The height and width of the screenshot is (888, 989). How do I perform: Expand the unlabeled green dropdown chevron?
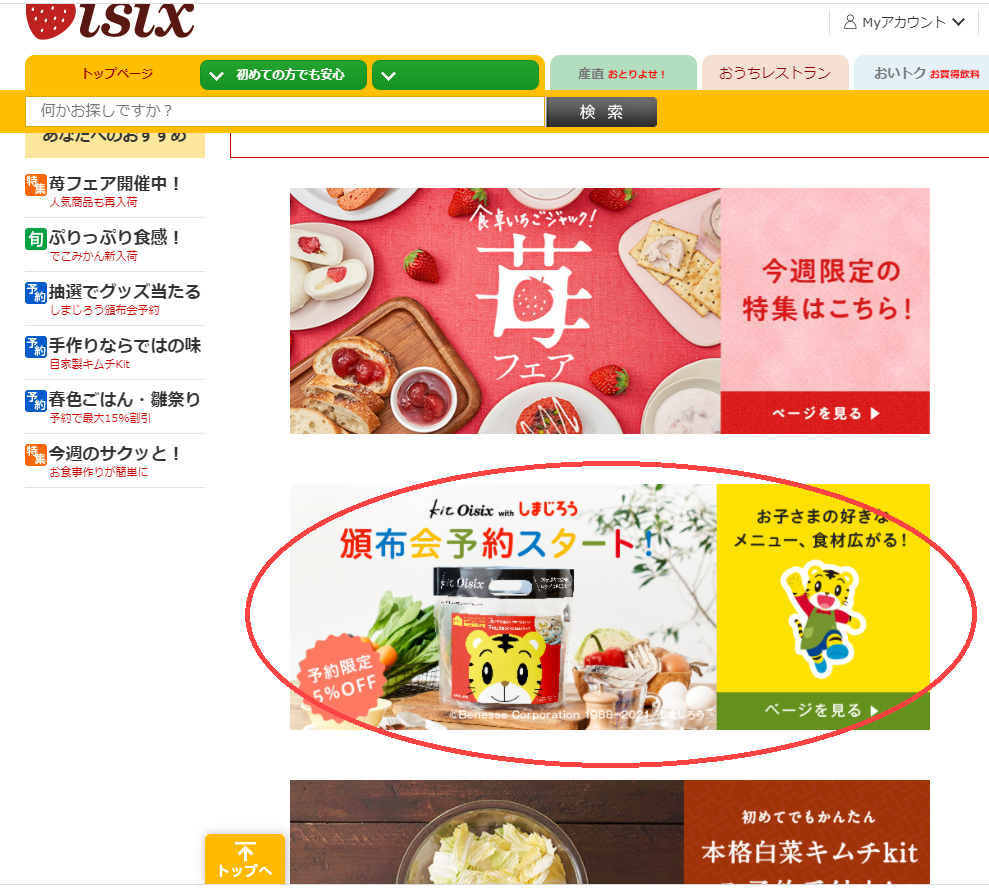(x=455, y=75)
